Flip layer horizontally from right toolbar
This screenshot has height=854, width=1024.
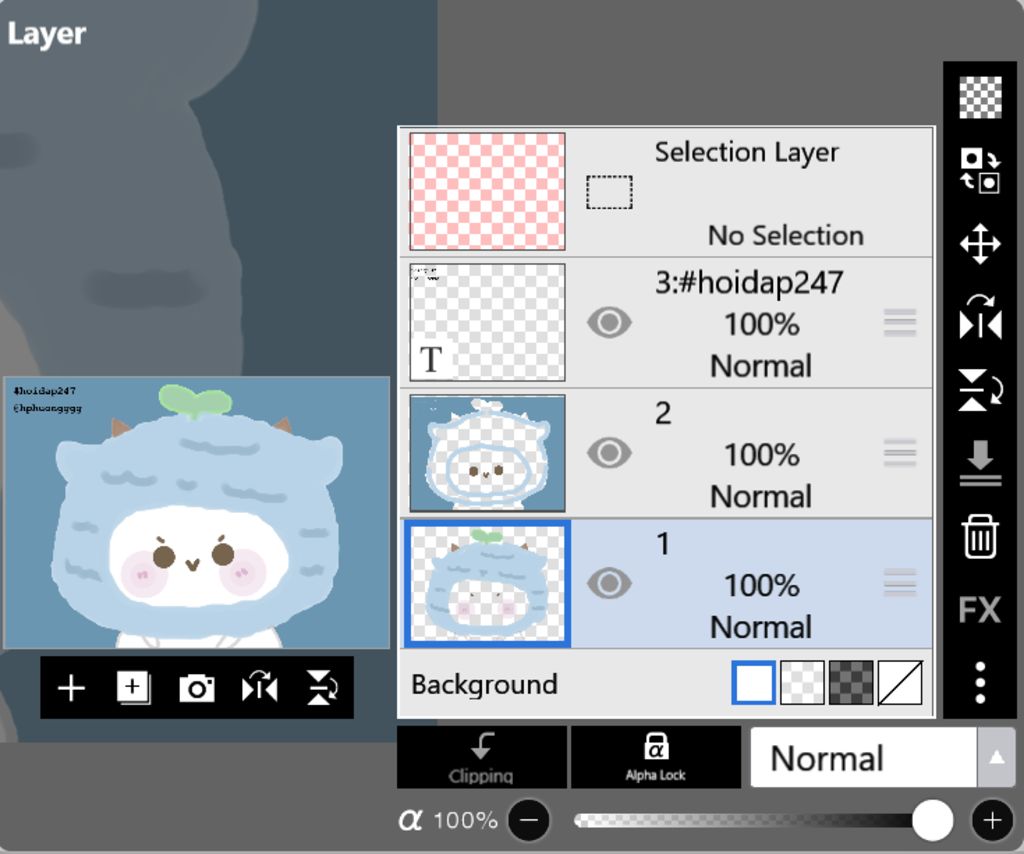pyautogui.click(x=980, y=317)
